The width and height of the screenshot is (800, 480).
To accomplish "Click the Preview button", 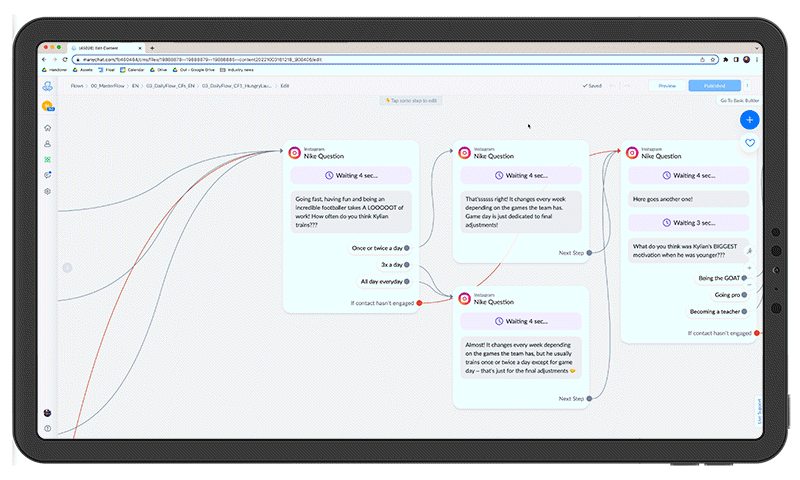I will pyautogui.click(x=667, y=86).
